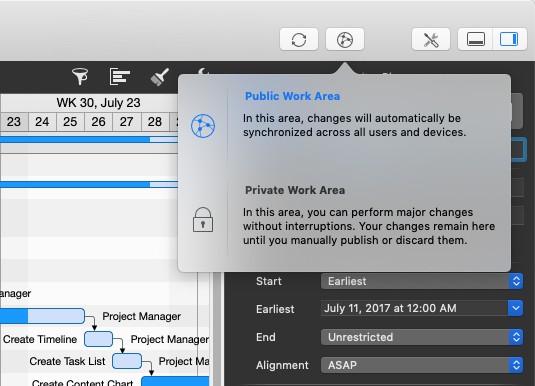
Task: Click the public work area synchronization description
Action: coord(354,125)
